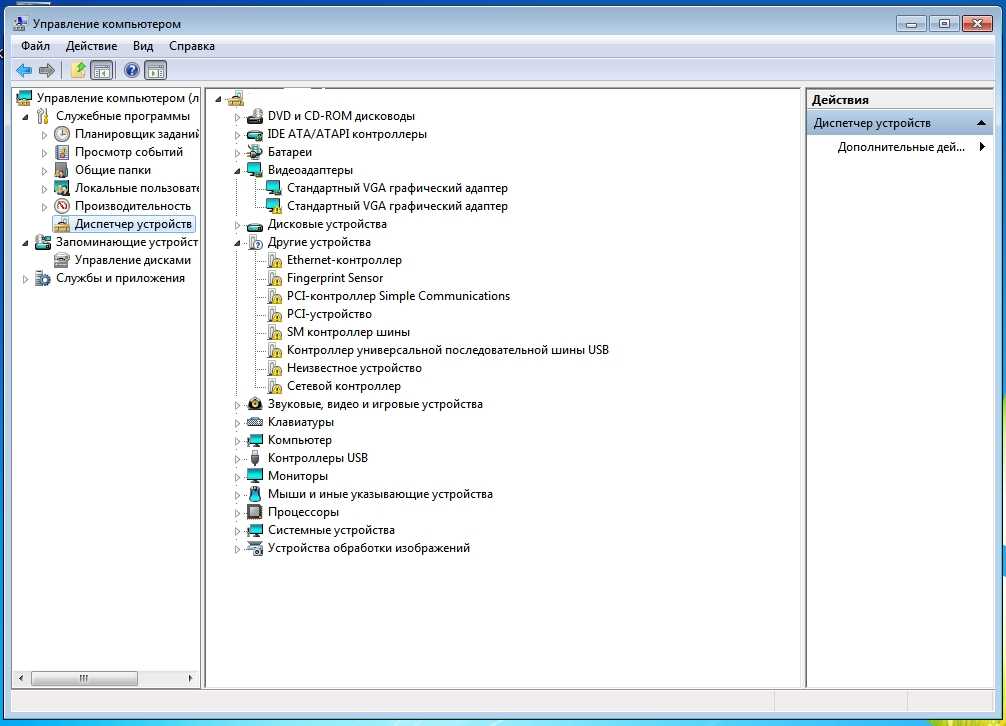Viewport: 1006px width, 726px height.
Task: Click the Fingerprint Sensor device warning icon
Action: [x=274, y=279]
